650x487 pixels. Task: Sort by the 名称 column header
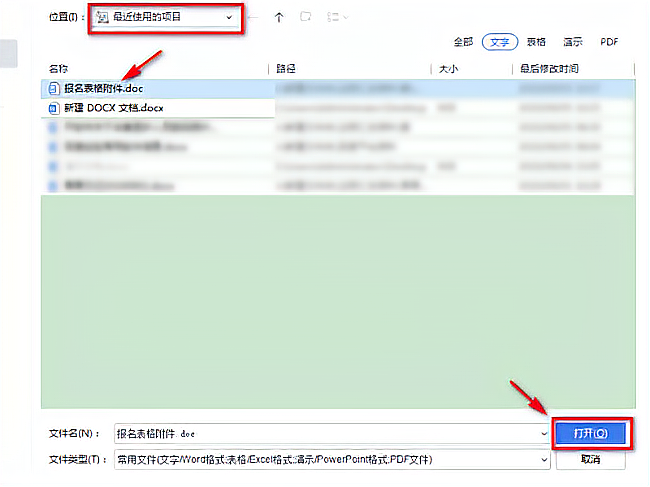click(x=58, y=69)
